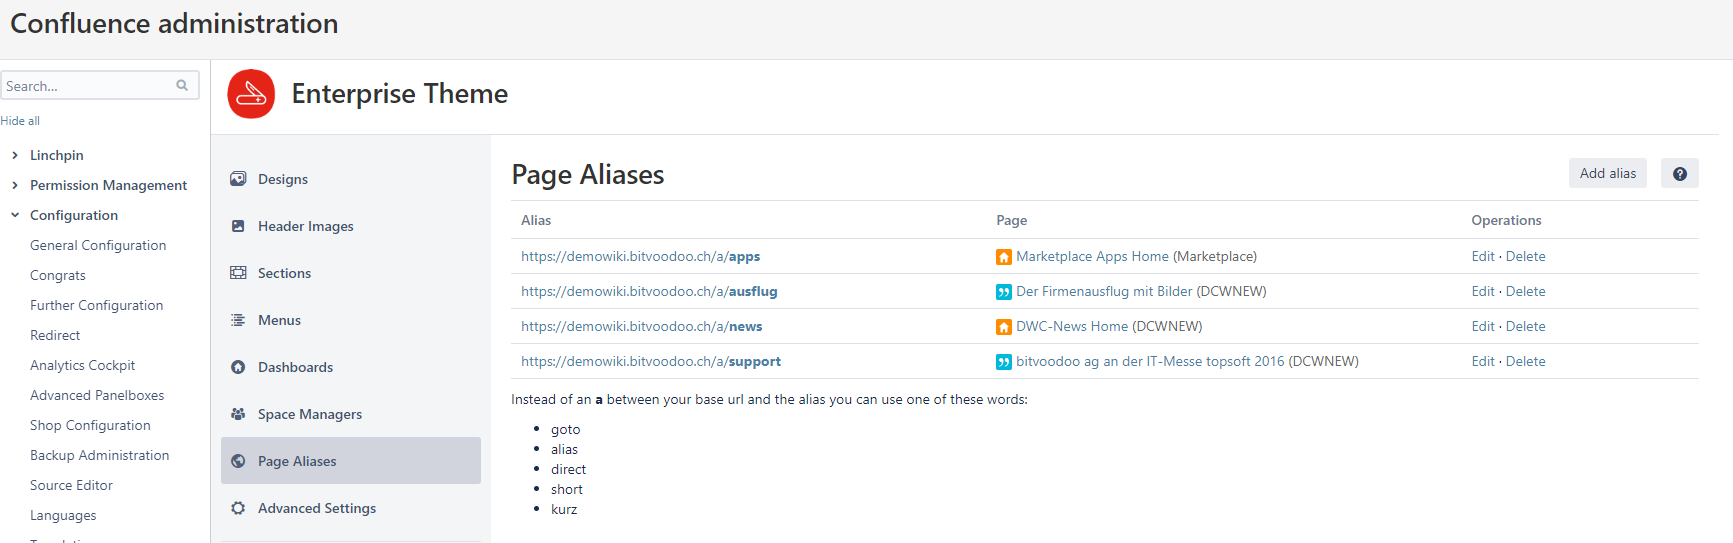
Task: Click the Space Managers people icon
Action: (x=238, y=414)
